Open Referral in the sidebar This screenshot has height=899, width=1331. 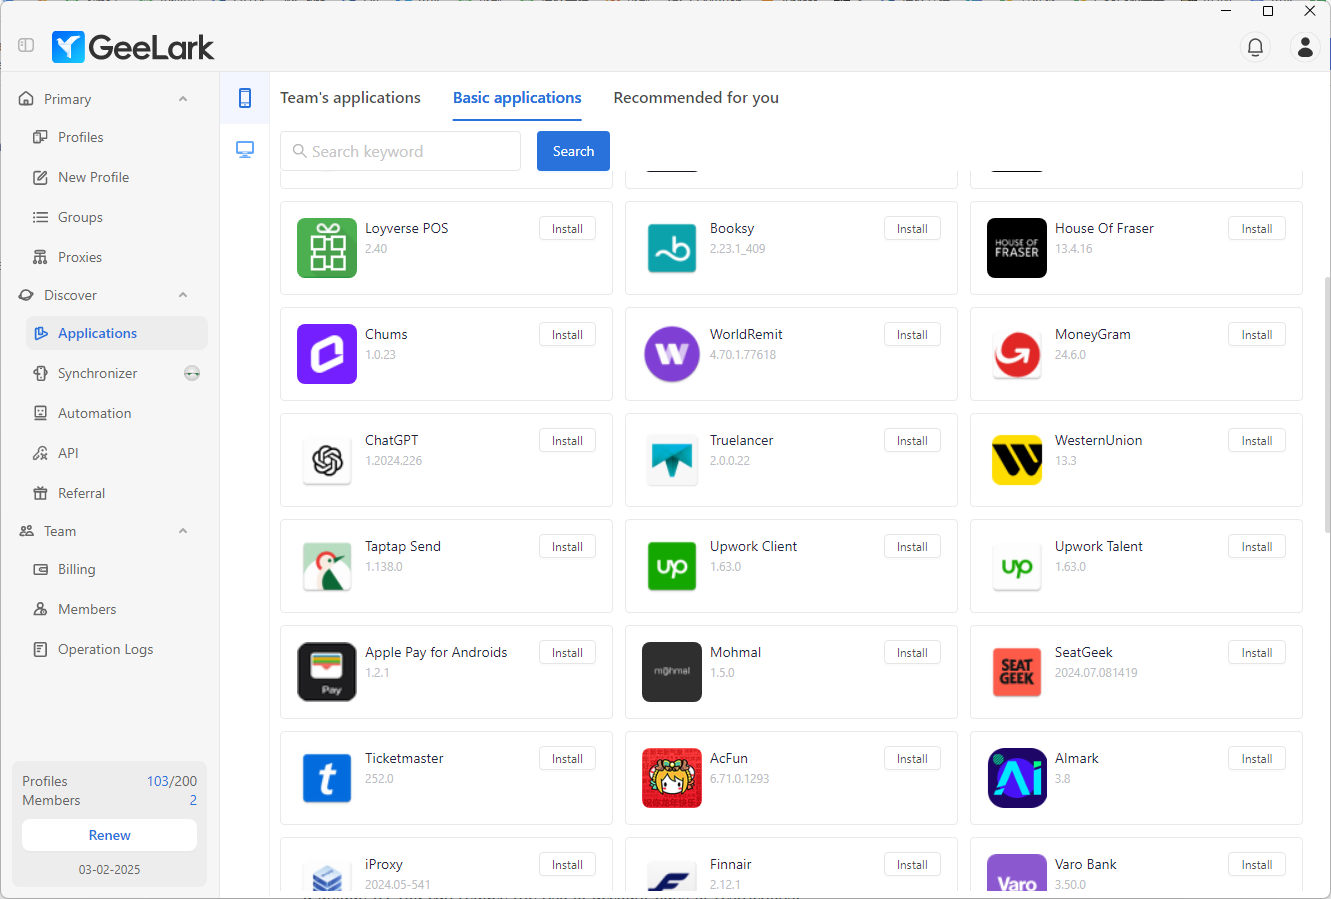pyautogui.click(x=117, y=493)
